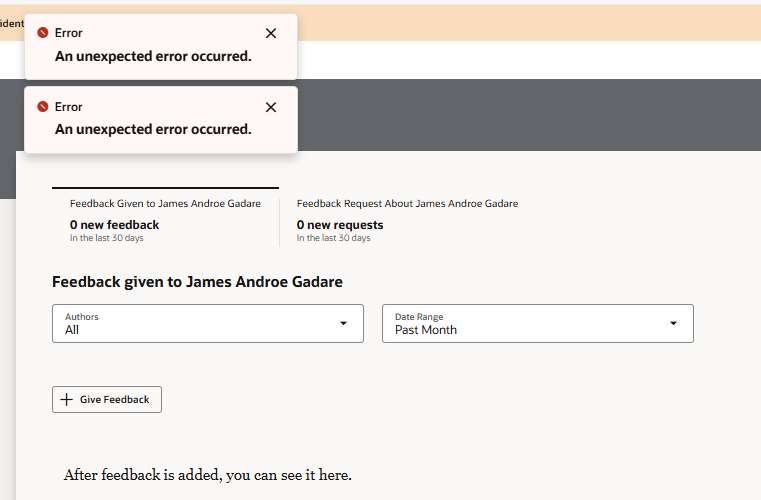Open the Date Range dropdown
This screenshot has width=761, height=500.
pyautogui.click(x=538, y=323)
